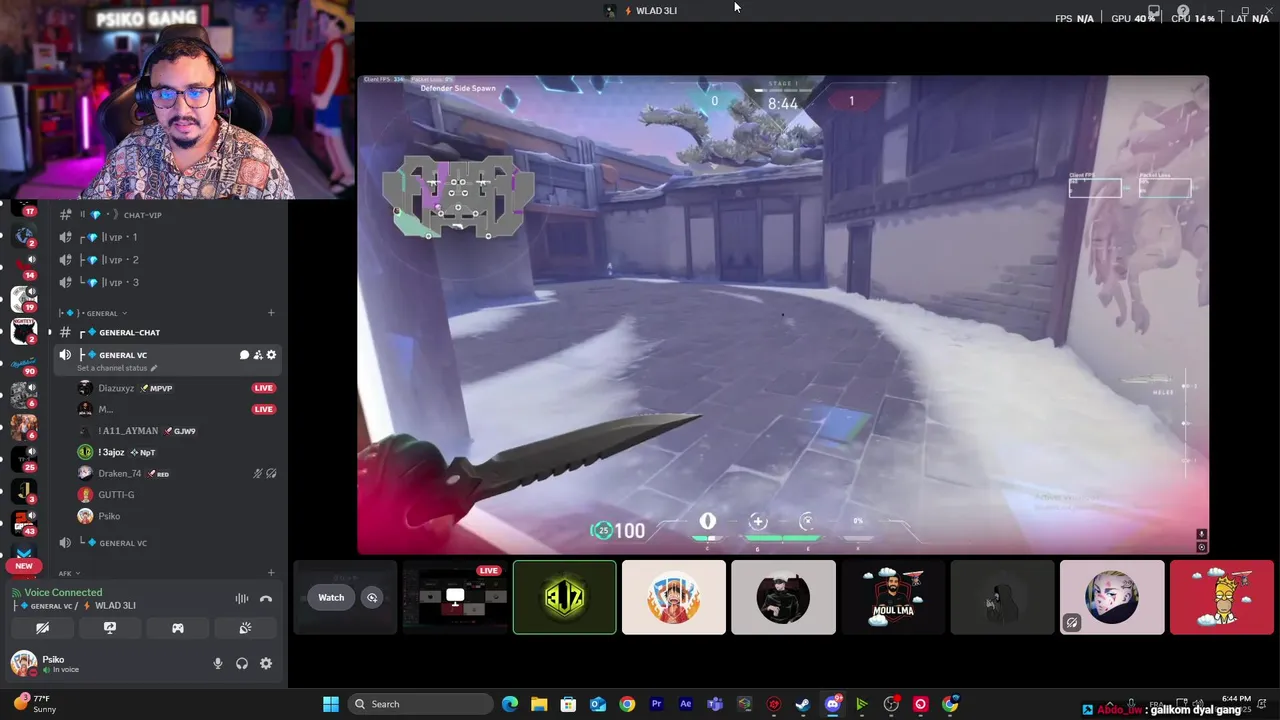This screenshot has height=720, width=1280.
Task: Toggle deafen headphones in user panel
Action: click(242, 663)
